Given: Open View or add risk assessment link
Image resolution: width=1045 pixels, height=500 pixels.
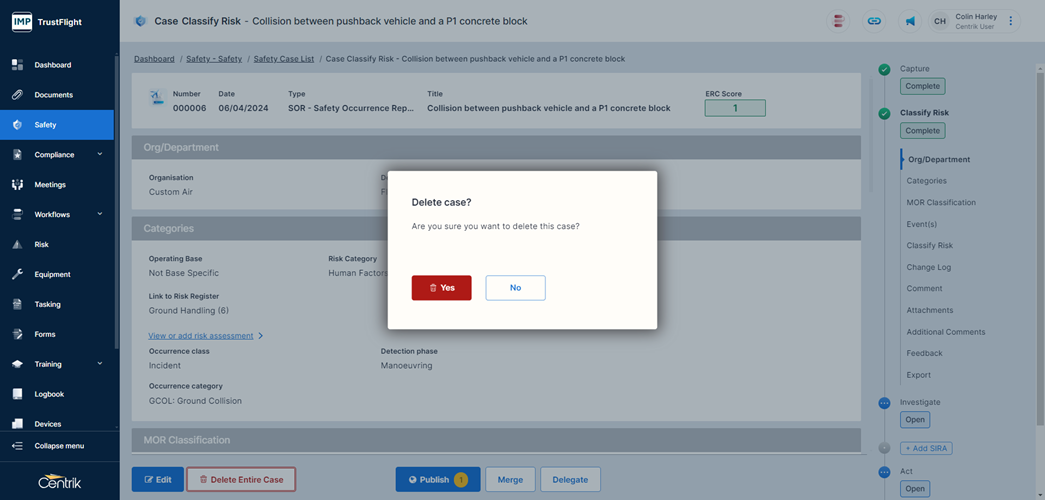Looking at the screenshot, I should point(201,336).
